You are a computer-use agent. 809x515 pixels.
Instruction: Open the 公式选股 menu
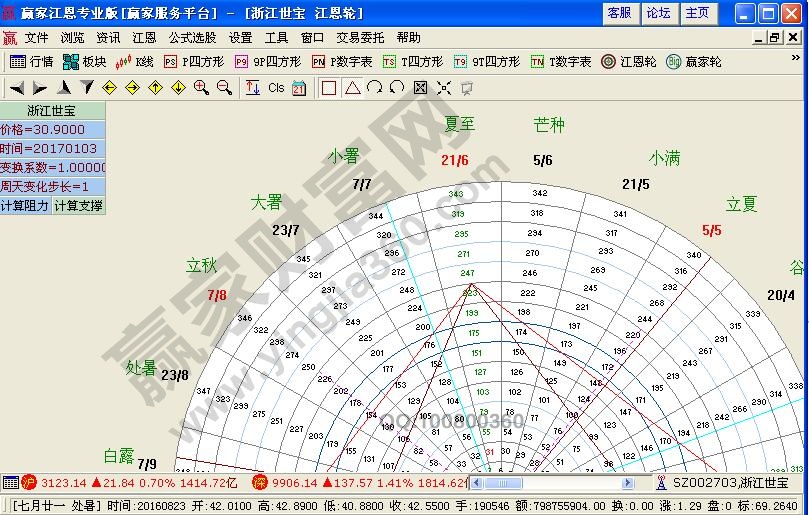[x=192, y=38]
